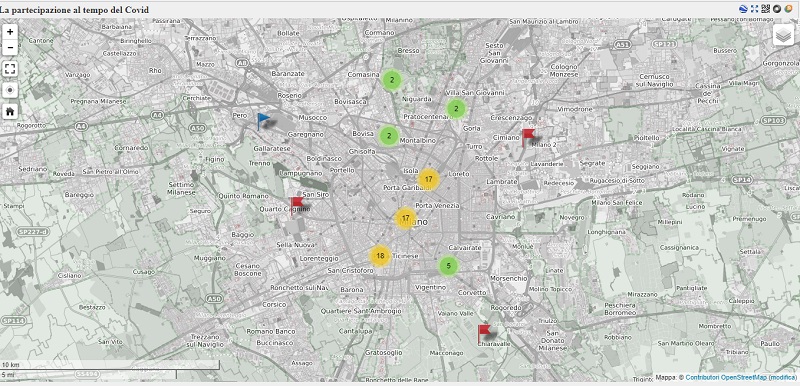Click the Bareggio place label
The image size is (800, 386).
pos(79,195)
